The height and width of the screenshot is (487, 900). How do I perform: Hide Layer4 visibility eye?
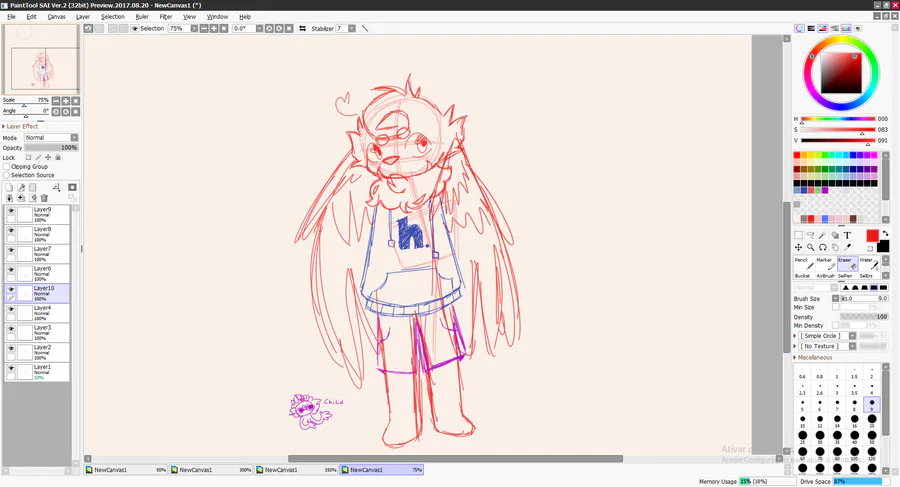click(11, 309)
